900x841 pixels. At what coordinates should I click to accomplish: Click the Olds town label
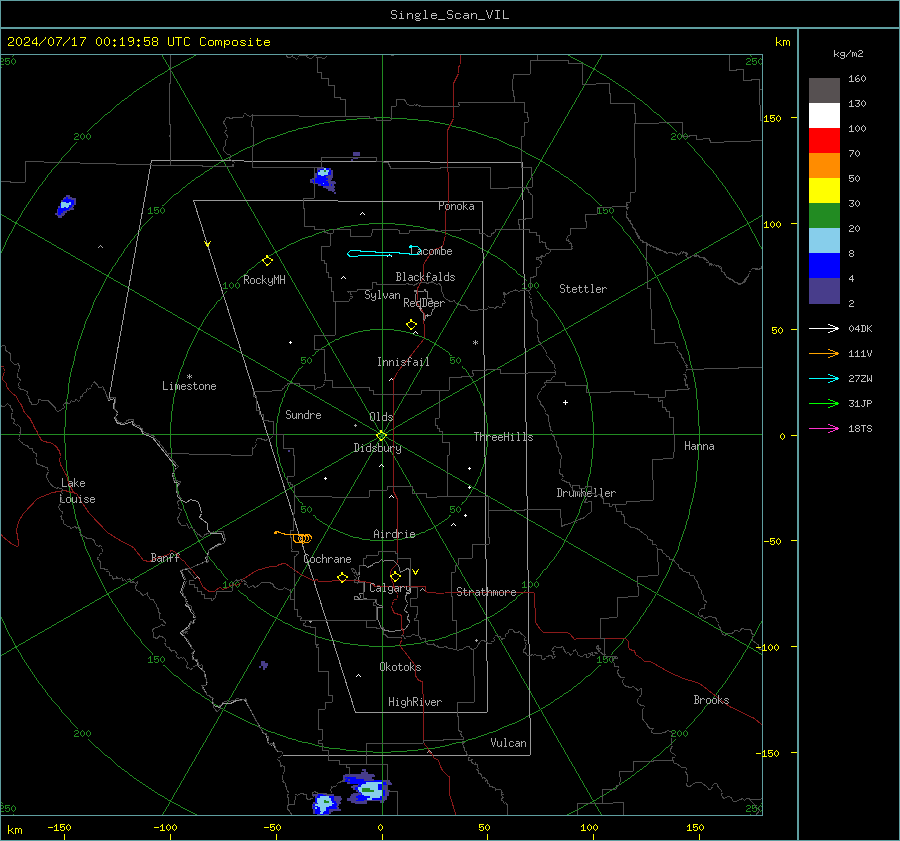click(381, 417)
